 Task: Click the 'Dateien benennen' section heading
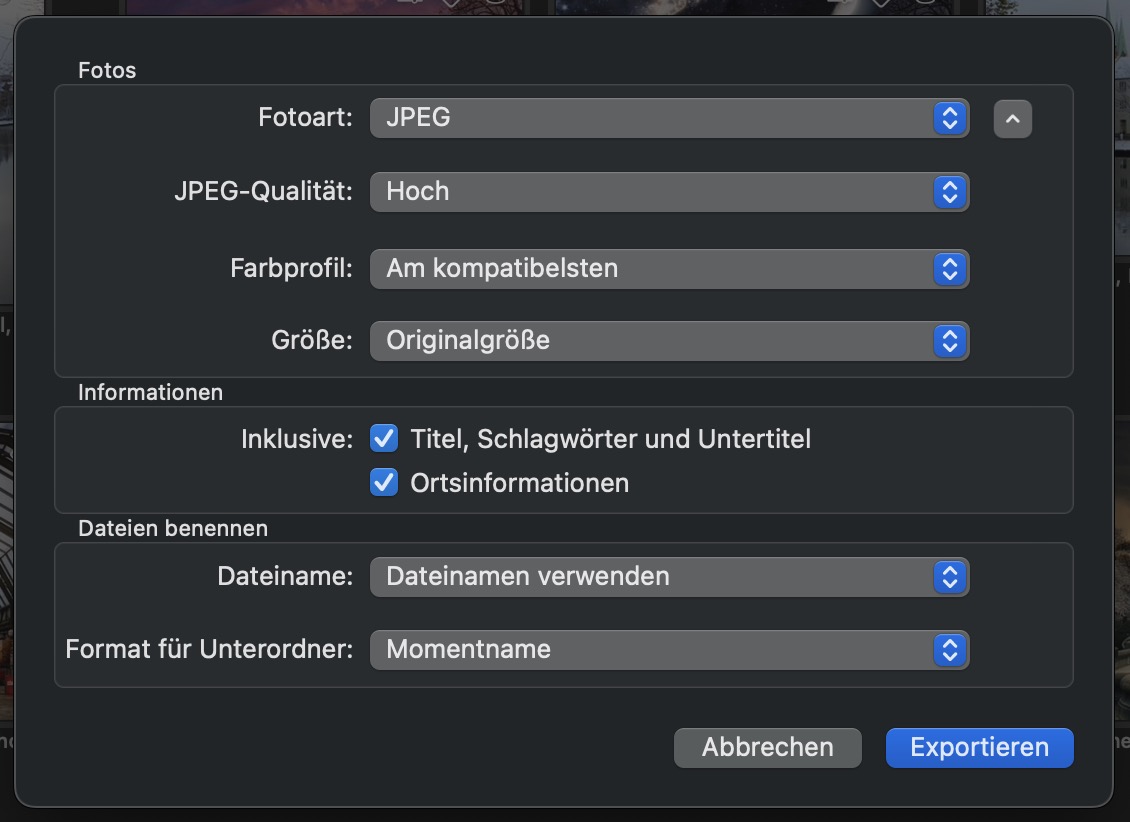pos(173,527)
